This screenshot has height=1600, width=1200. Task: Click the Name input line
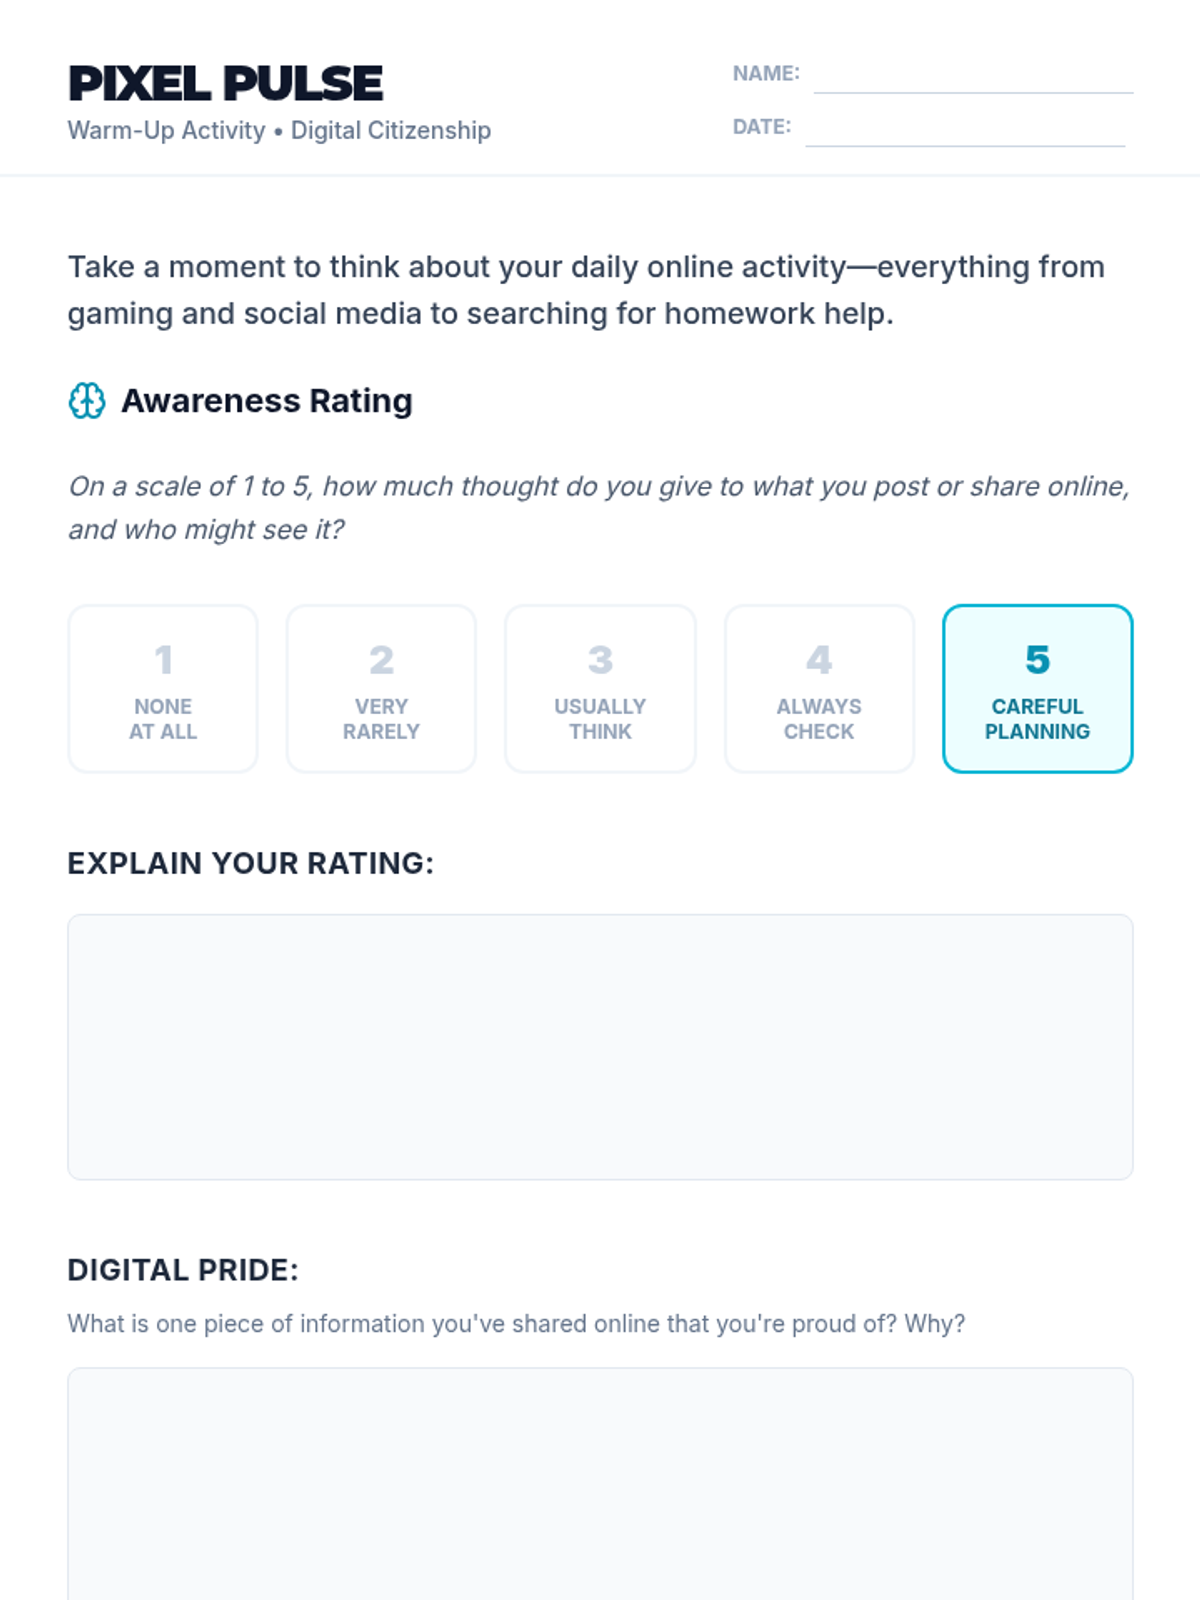tap(973, 75)
